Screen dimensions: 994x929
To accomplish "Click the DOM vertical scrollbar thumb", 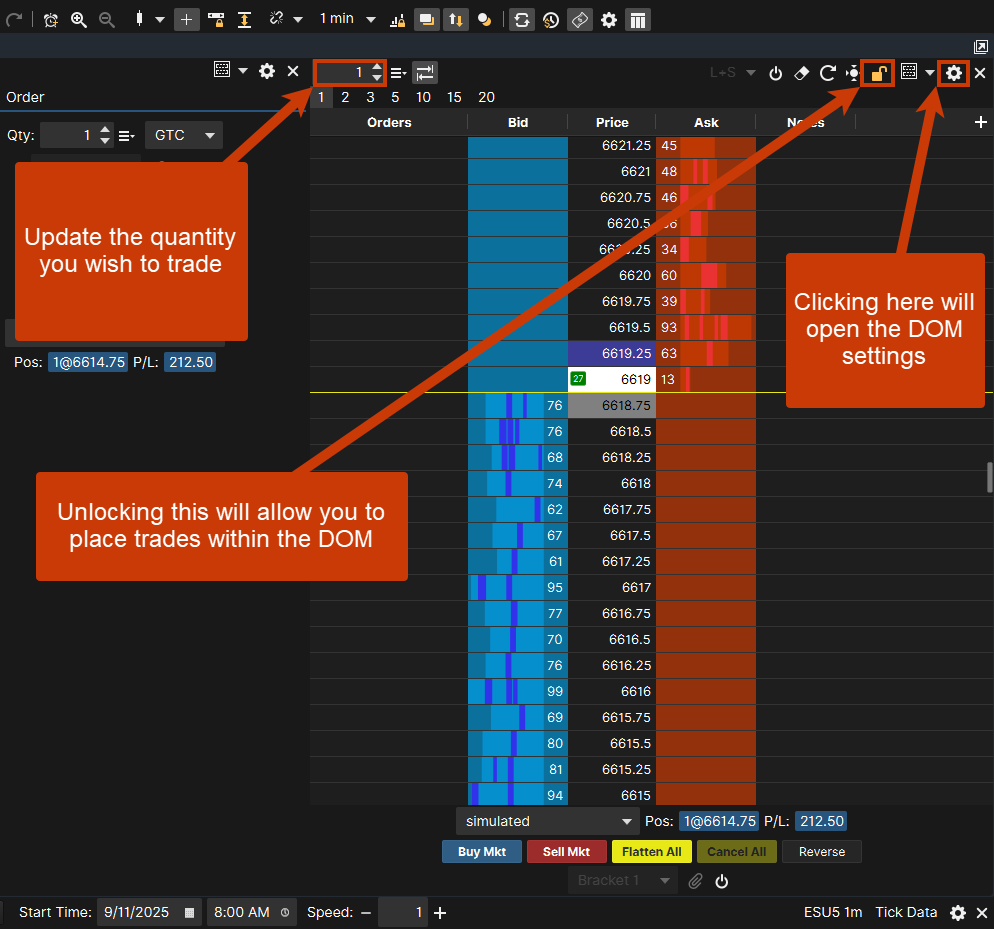I will click(989, 478).
